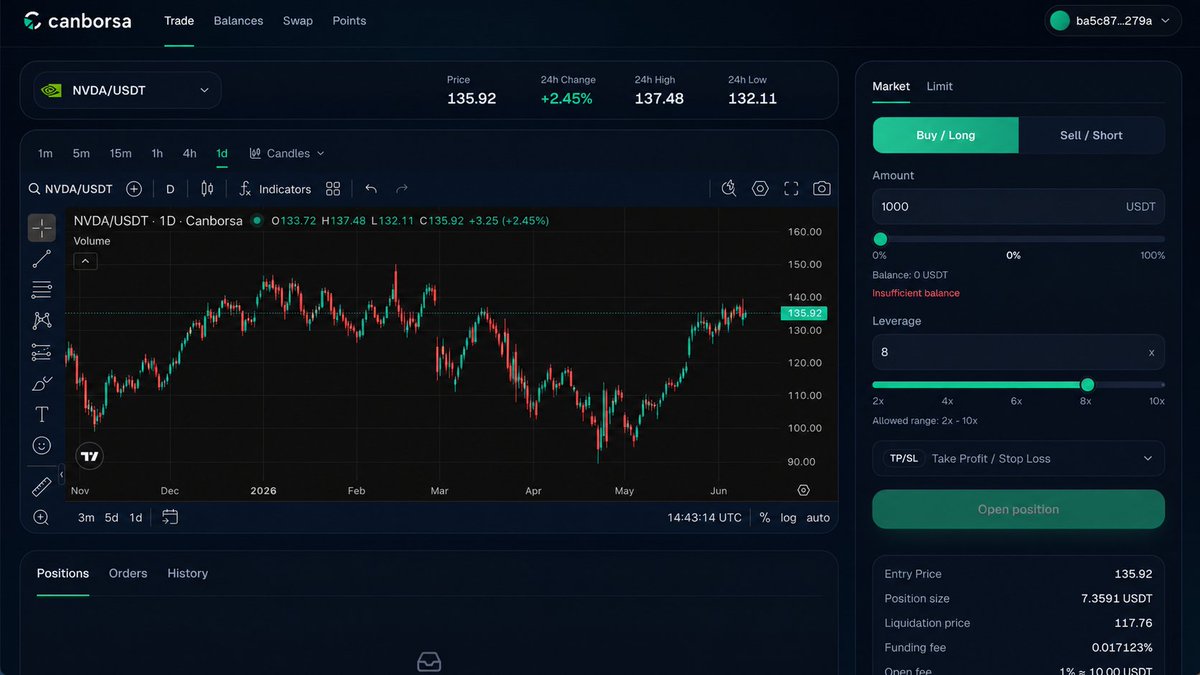Screen dimensions: 1200x675
Task: Open the Candles chart type dropdown
Action: point(287,153)
